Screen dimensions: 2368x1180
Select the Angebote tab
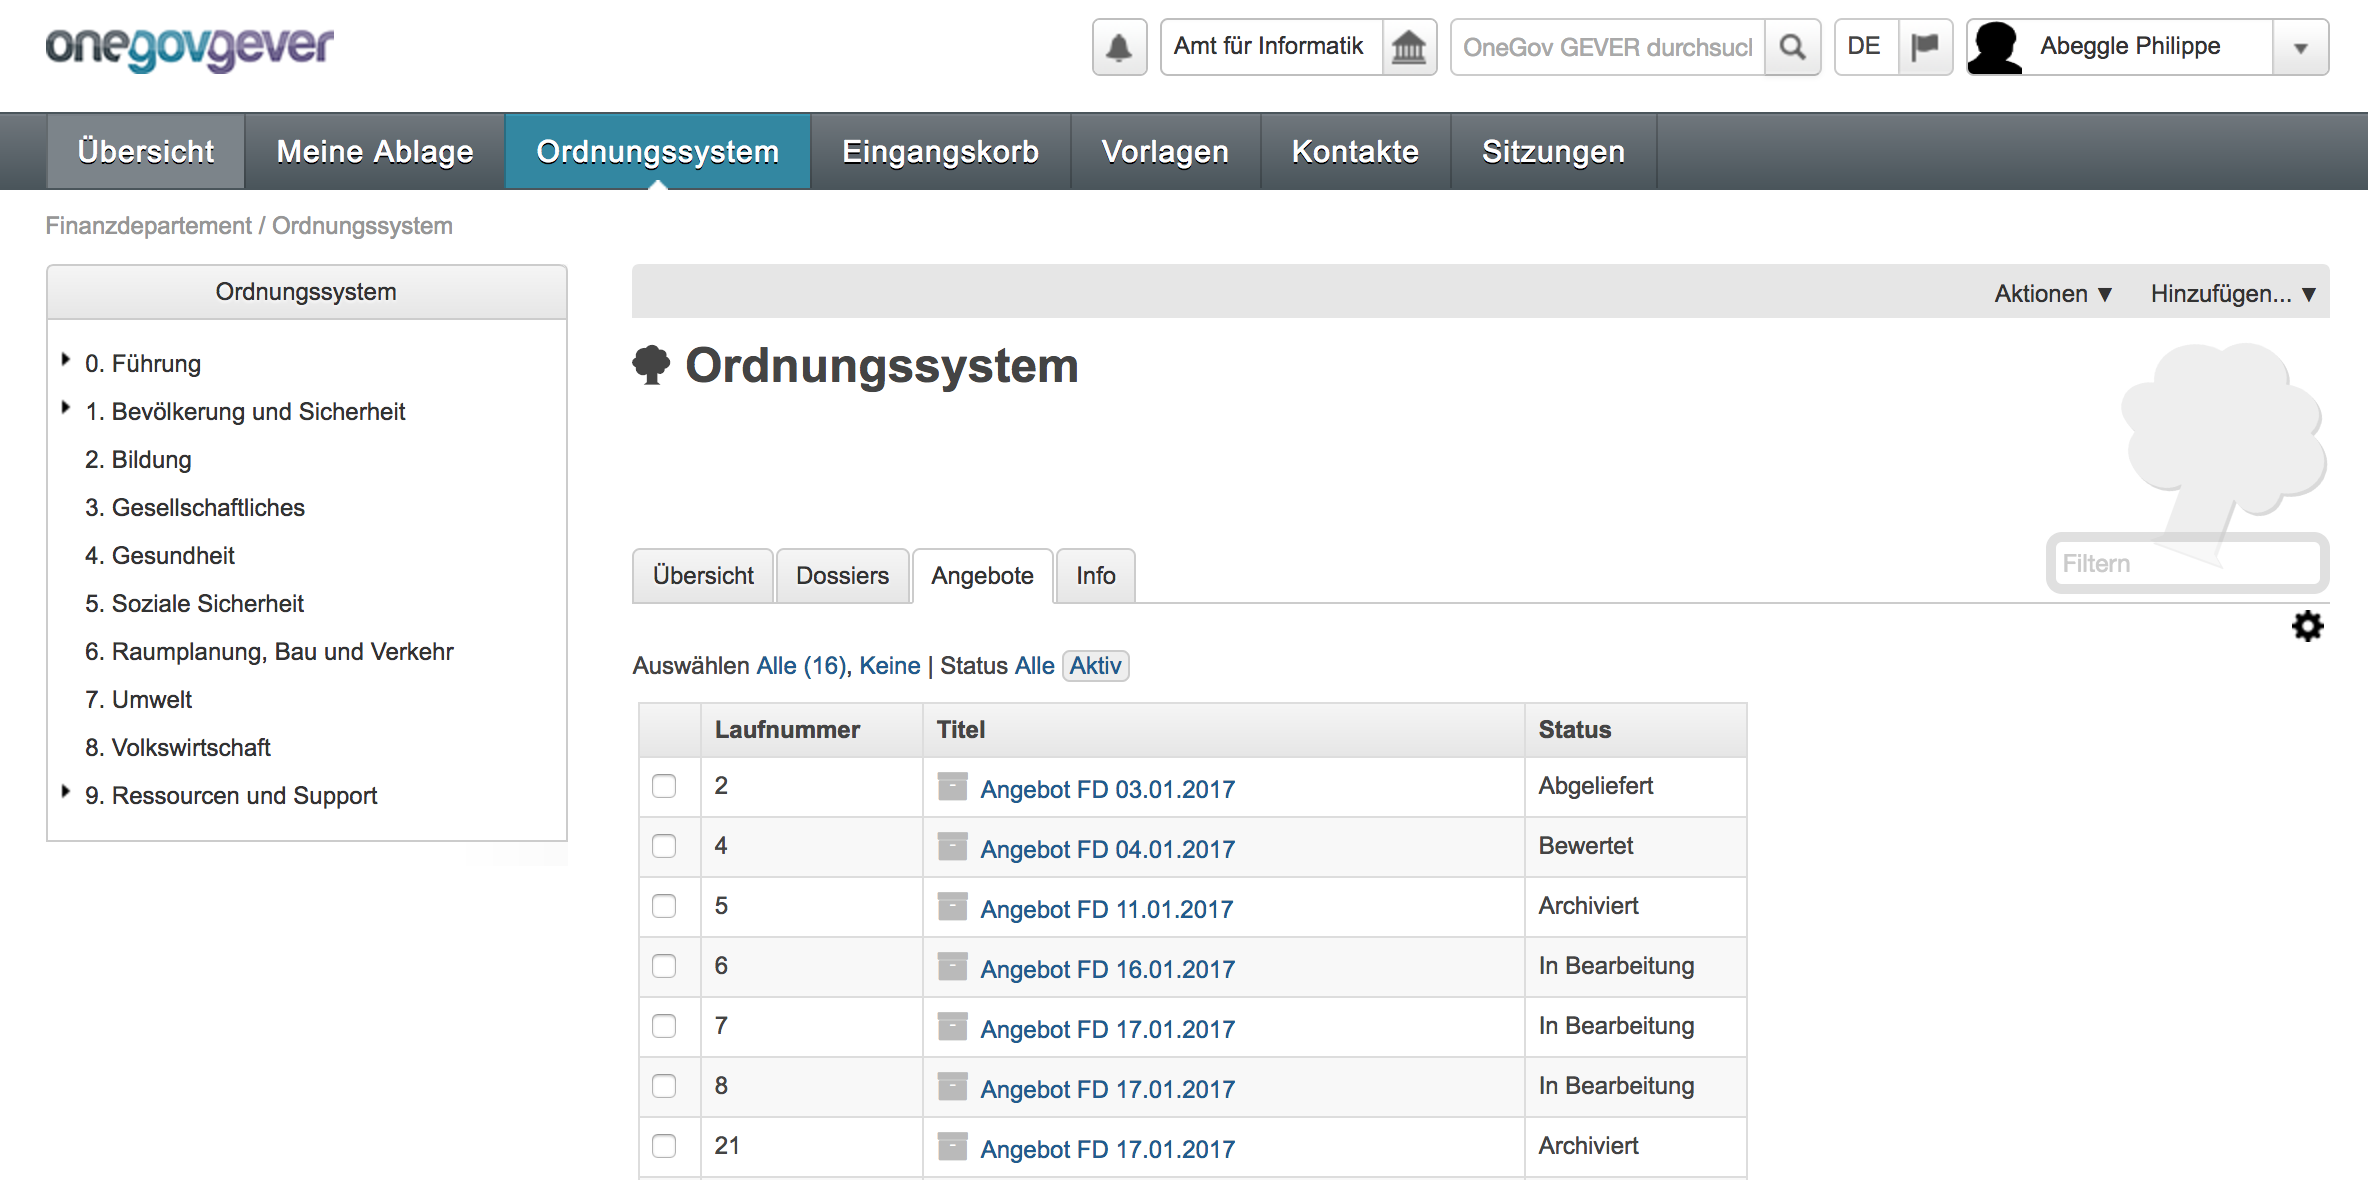point(982,576)
